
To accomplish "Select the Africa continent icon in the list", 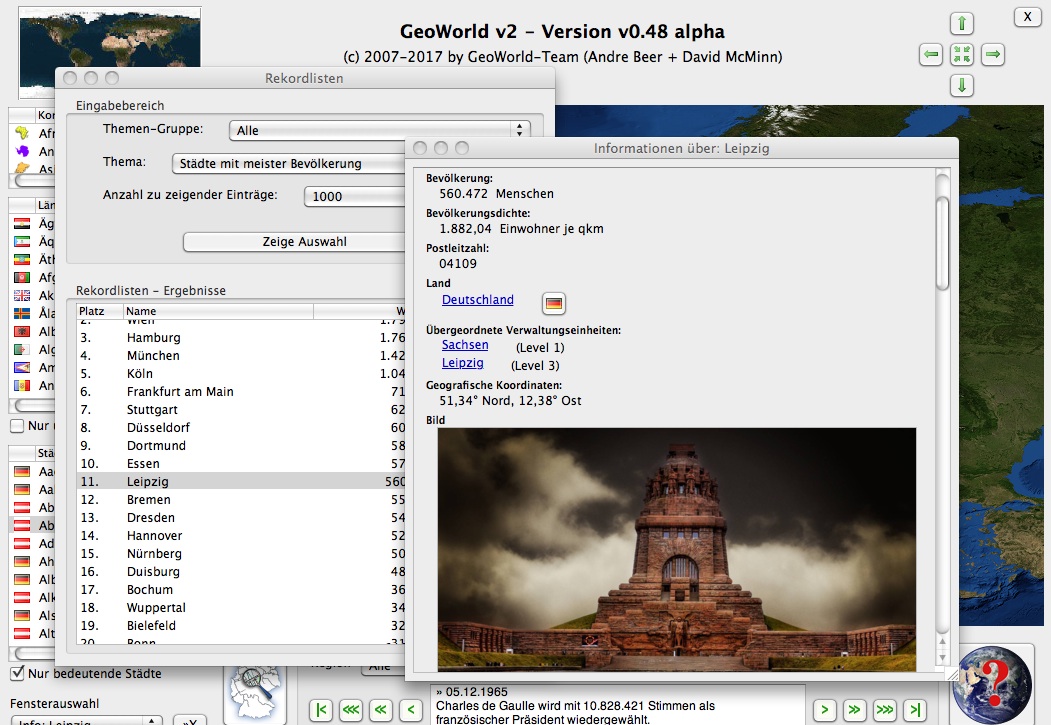I will click(22, 133).
